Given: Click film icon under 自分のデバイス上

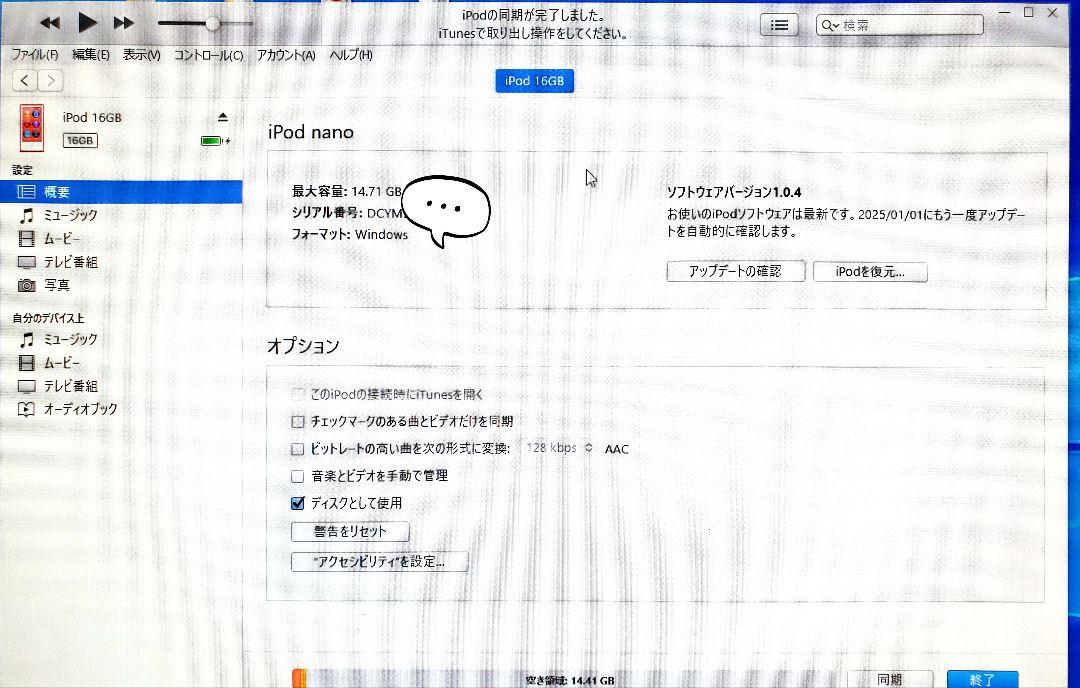Looking at the screenshot, I should (26, 363).
